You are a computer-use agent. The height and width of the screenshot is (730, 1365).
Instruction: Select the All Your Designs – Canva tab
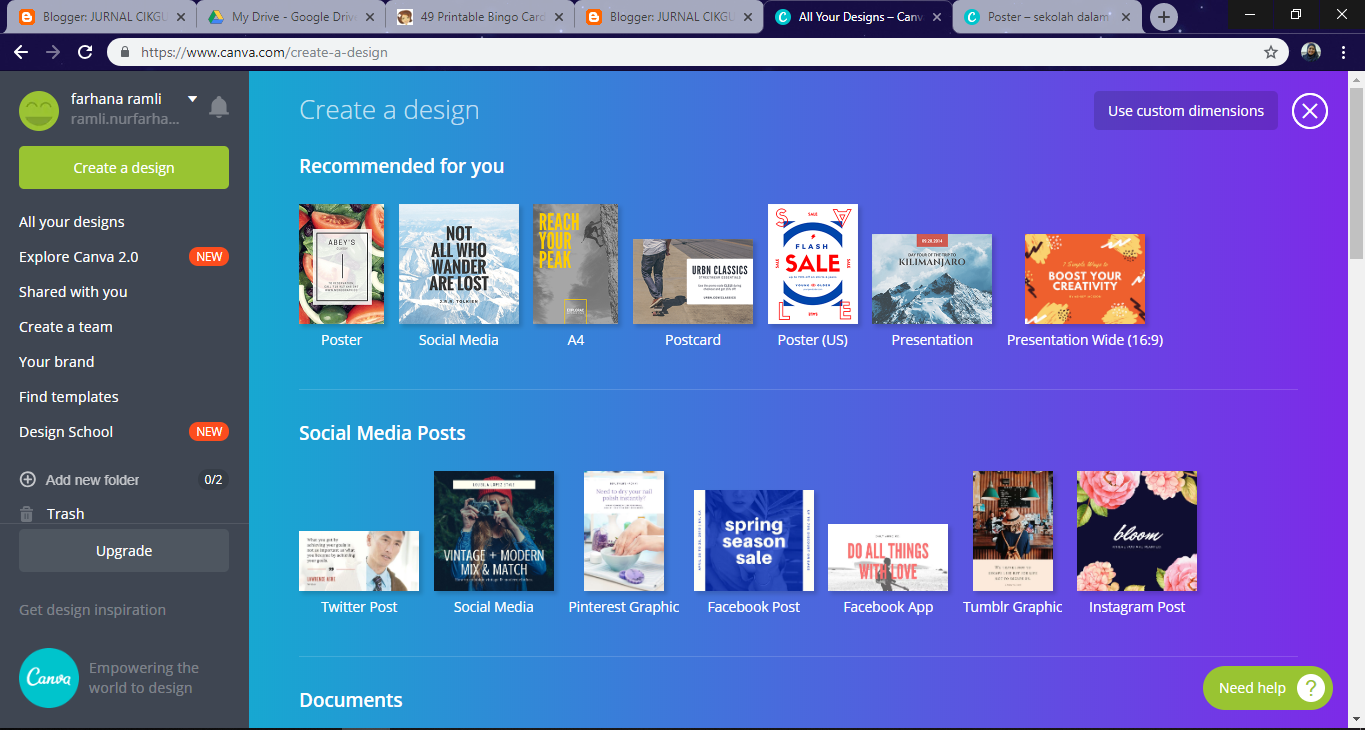(x=858, y=17)
